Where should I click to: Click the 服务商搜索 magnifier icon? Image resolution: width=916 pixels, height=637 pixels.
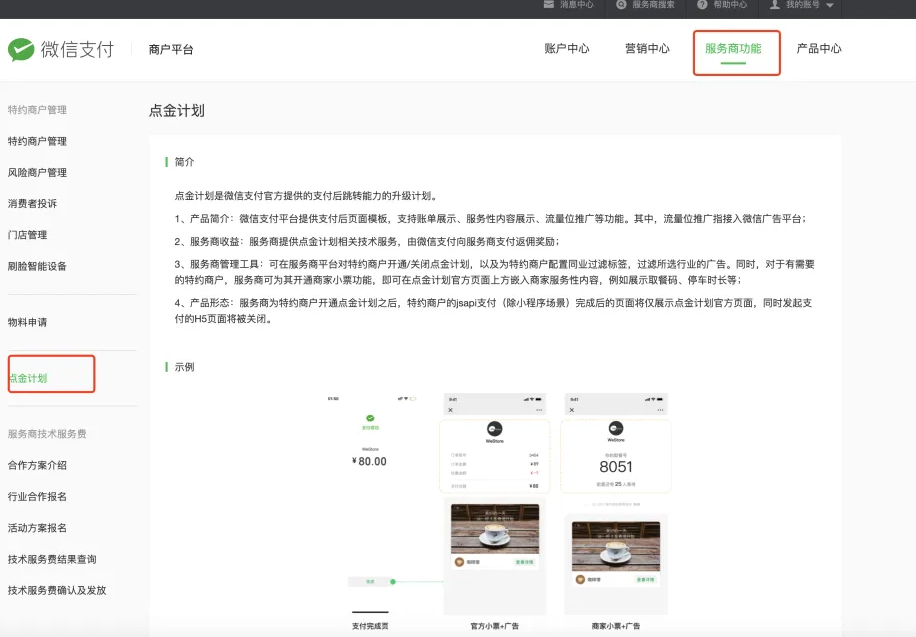(x=622, y=5)
